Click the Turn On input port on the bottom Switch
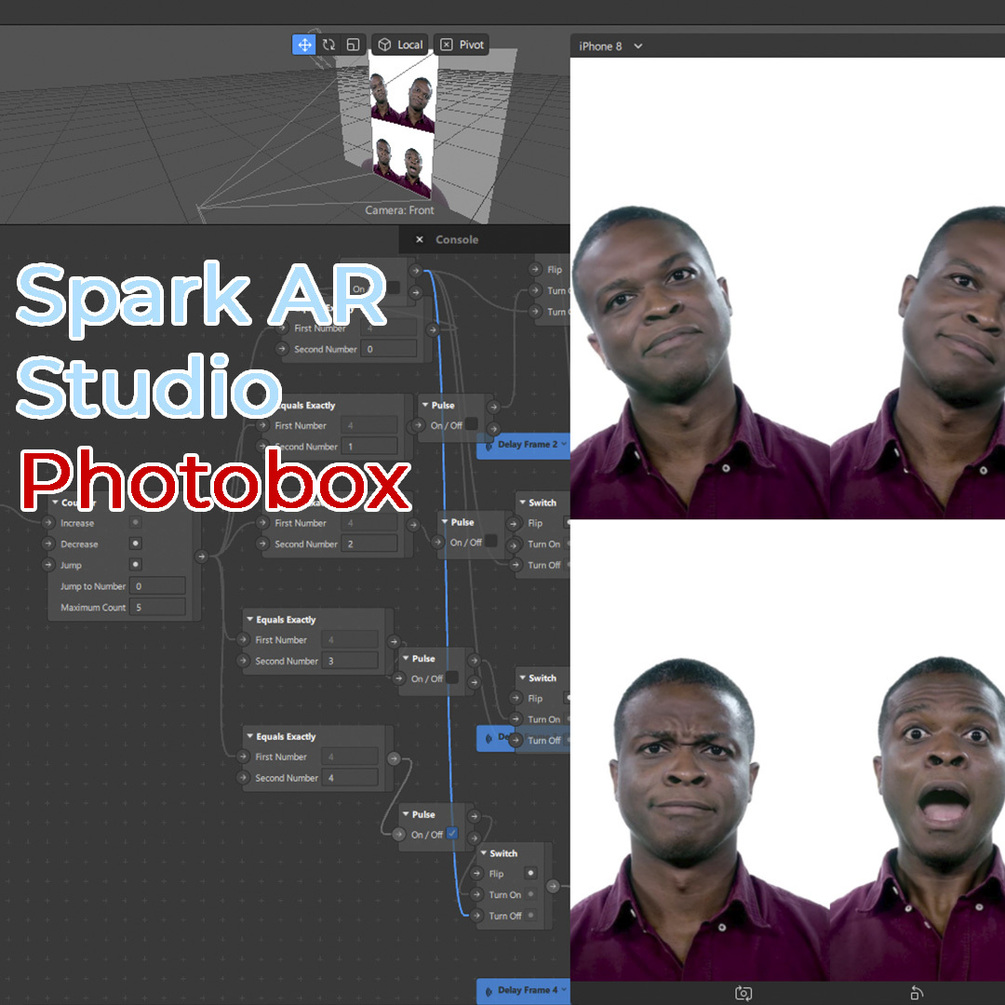Image resolution: width=1005 pixels, height=1005 pixels. click(x=476, y=895)
